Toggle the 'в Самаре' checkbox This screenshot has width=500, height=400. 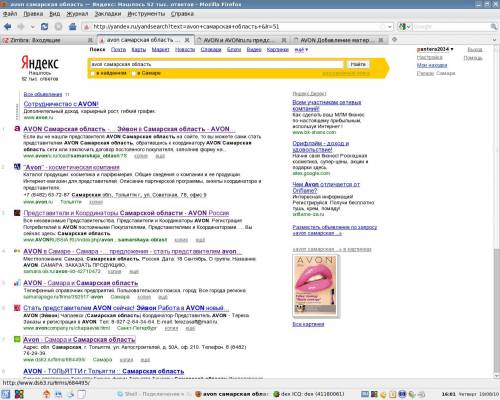134,73
